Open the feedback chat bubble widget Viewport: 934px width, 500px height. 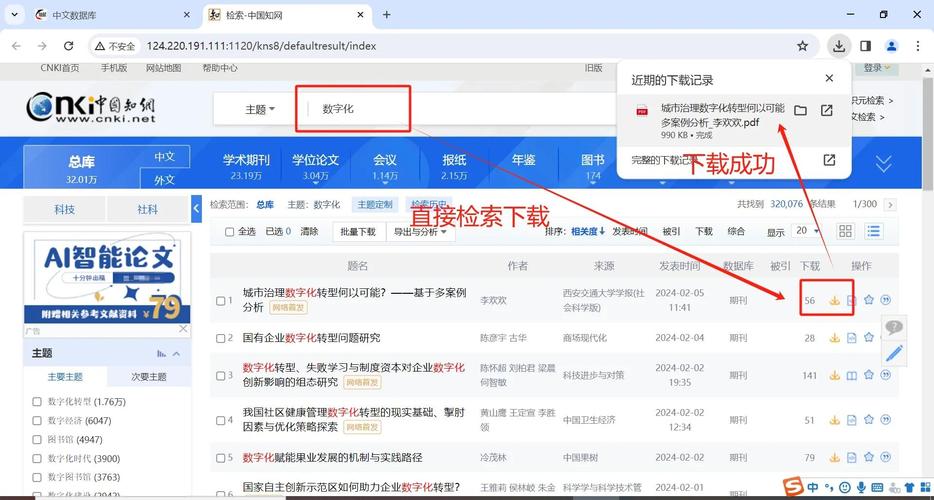pos(893,327)
